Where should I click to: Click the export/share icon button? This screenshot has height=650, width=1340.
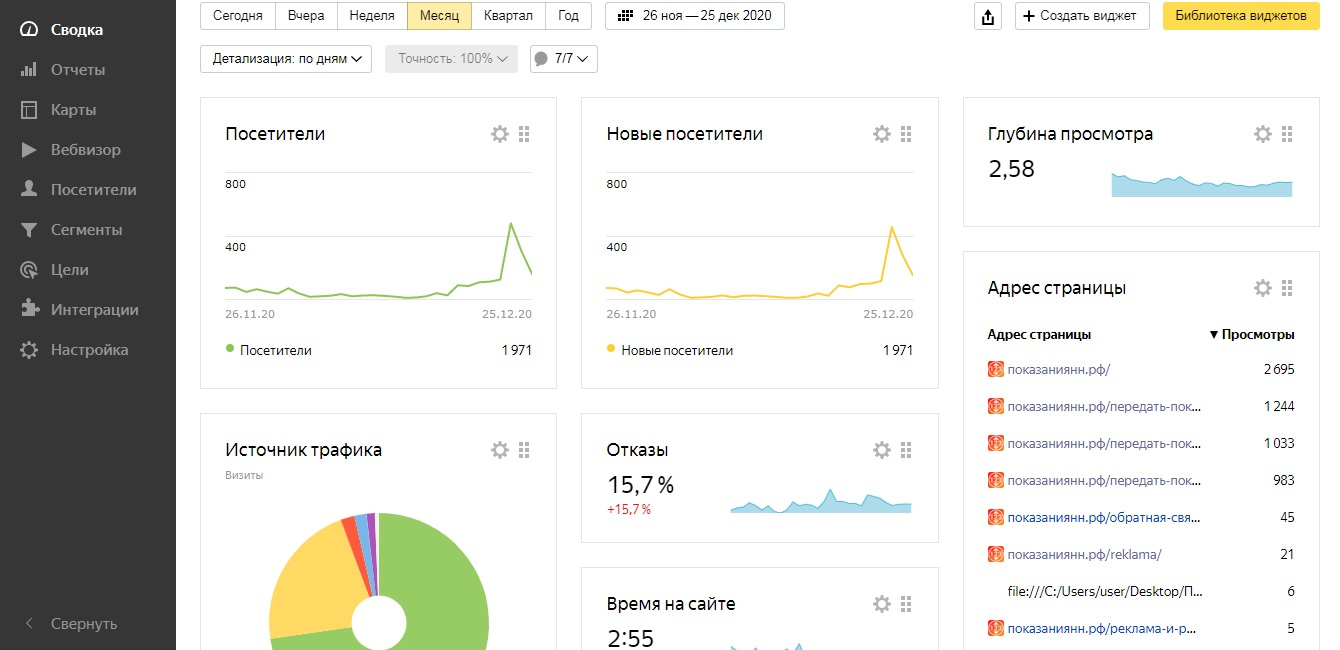[988, 16]
